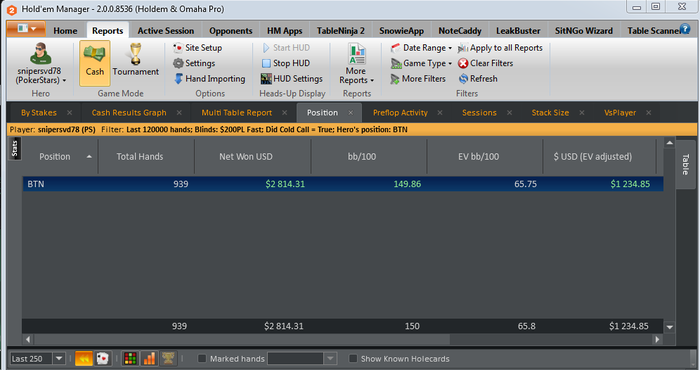Click the orange bar chart icon
The width and height of the screenshot is (700, 370).
[150, 358]
